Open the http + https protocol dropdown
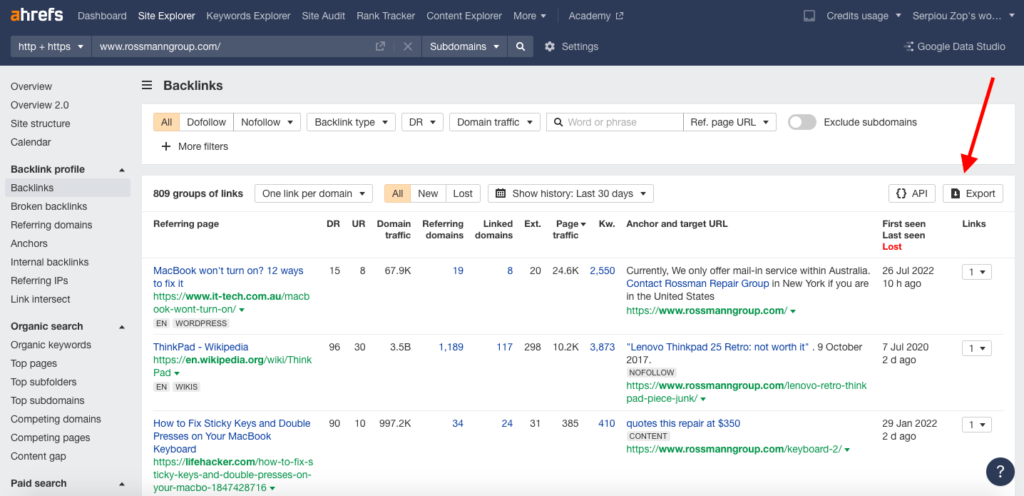The width and height of the screenshot is (1024, 496). pos(51,47)
